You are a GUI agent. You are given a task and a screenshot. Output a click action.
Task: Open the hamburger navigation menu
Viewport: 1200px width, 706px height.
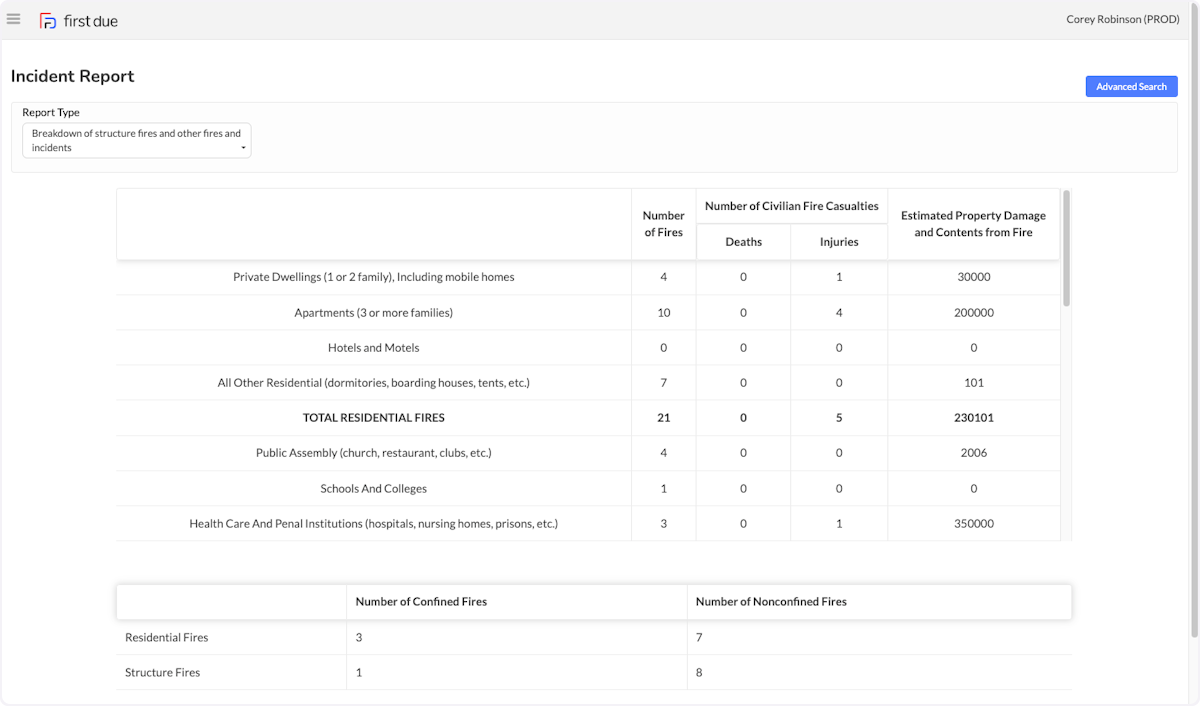[13, 19]
